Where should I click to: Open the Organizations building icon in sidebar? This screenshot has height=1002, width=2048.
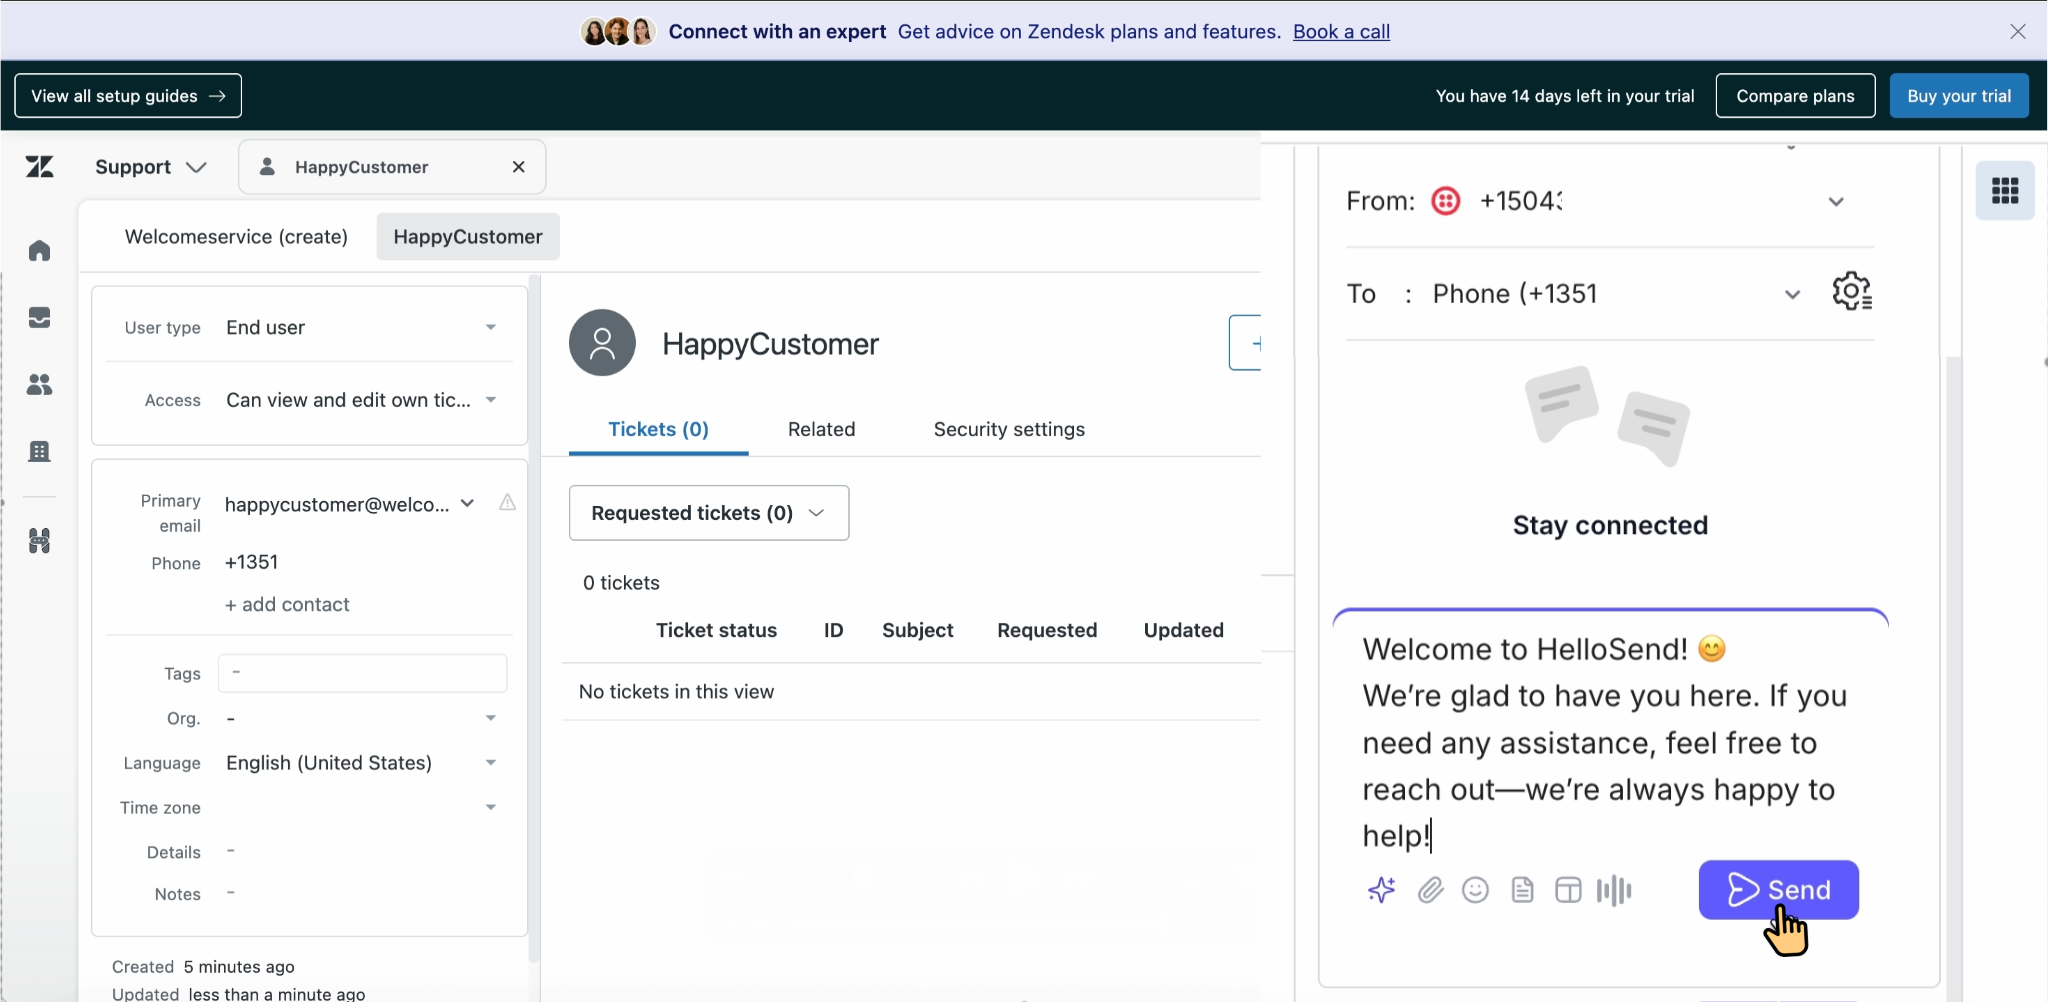[39, 451]
